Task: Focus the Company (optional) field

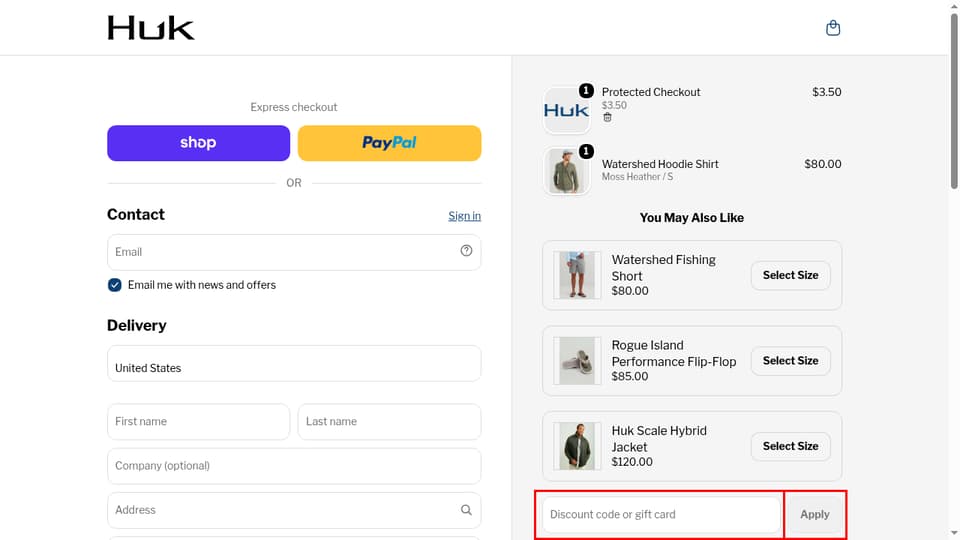Action: [x=294, y=466]
